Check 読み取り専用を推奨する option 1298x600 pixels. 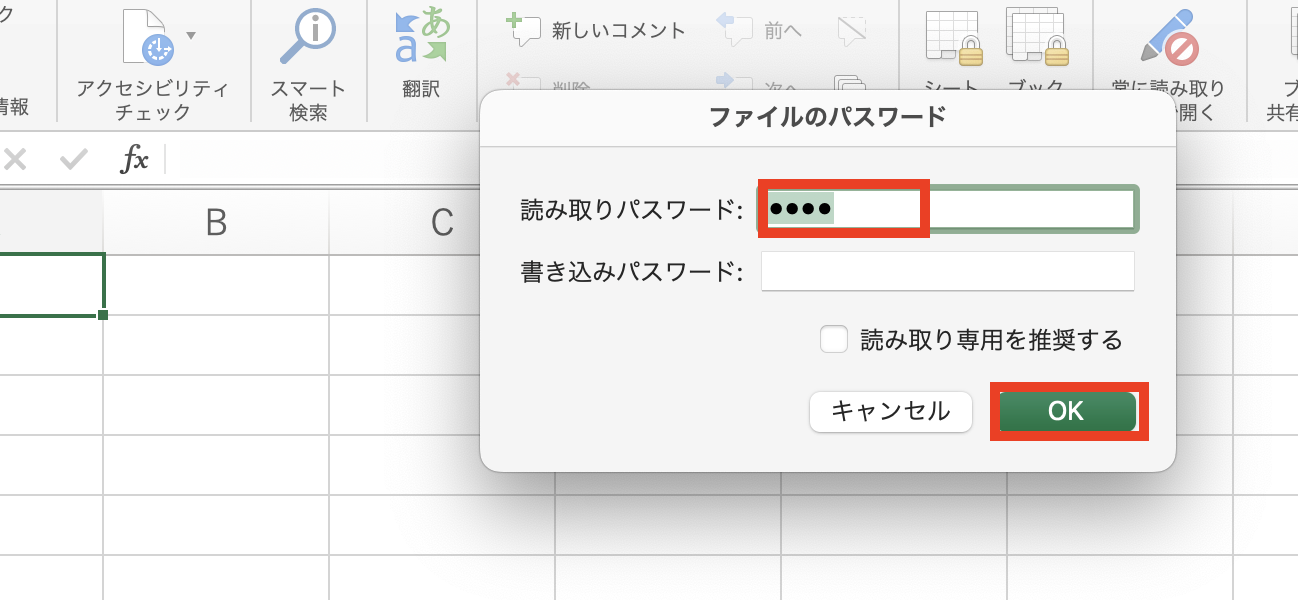tap(834, 339)
